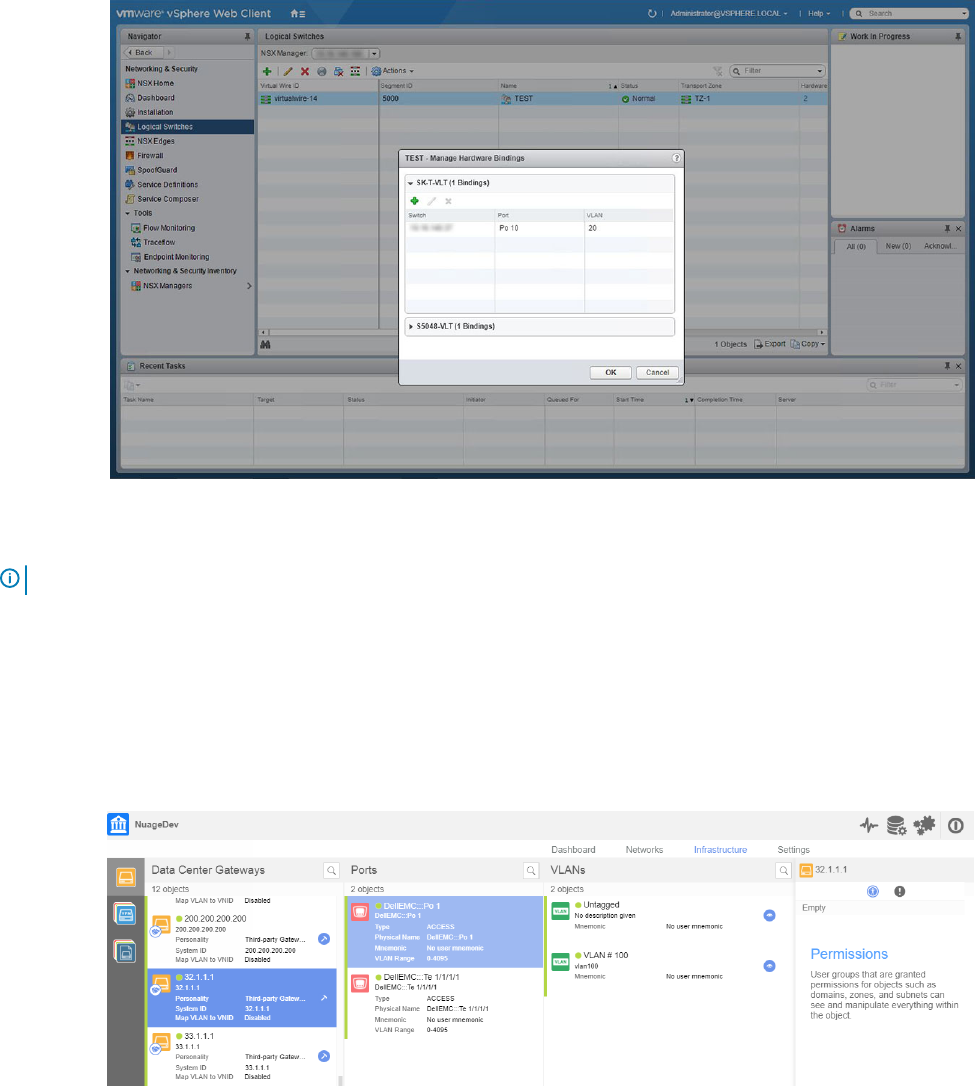Open the Help dropdown menu

819,13
